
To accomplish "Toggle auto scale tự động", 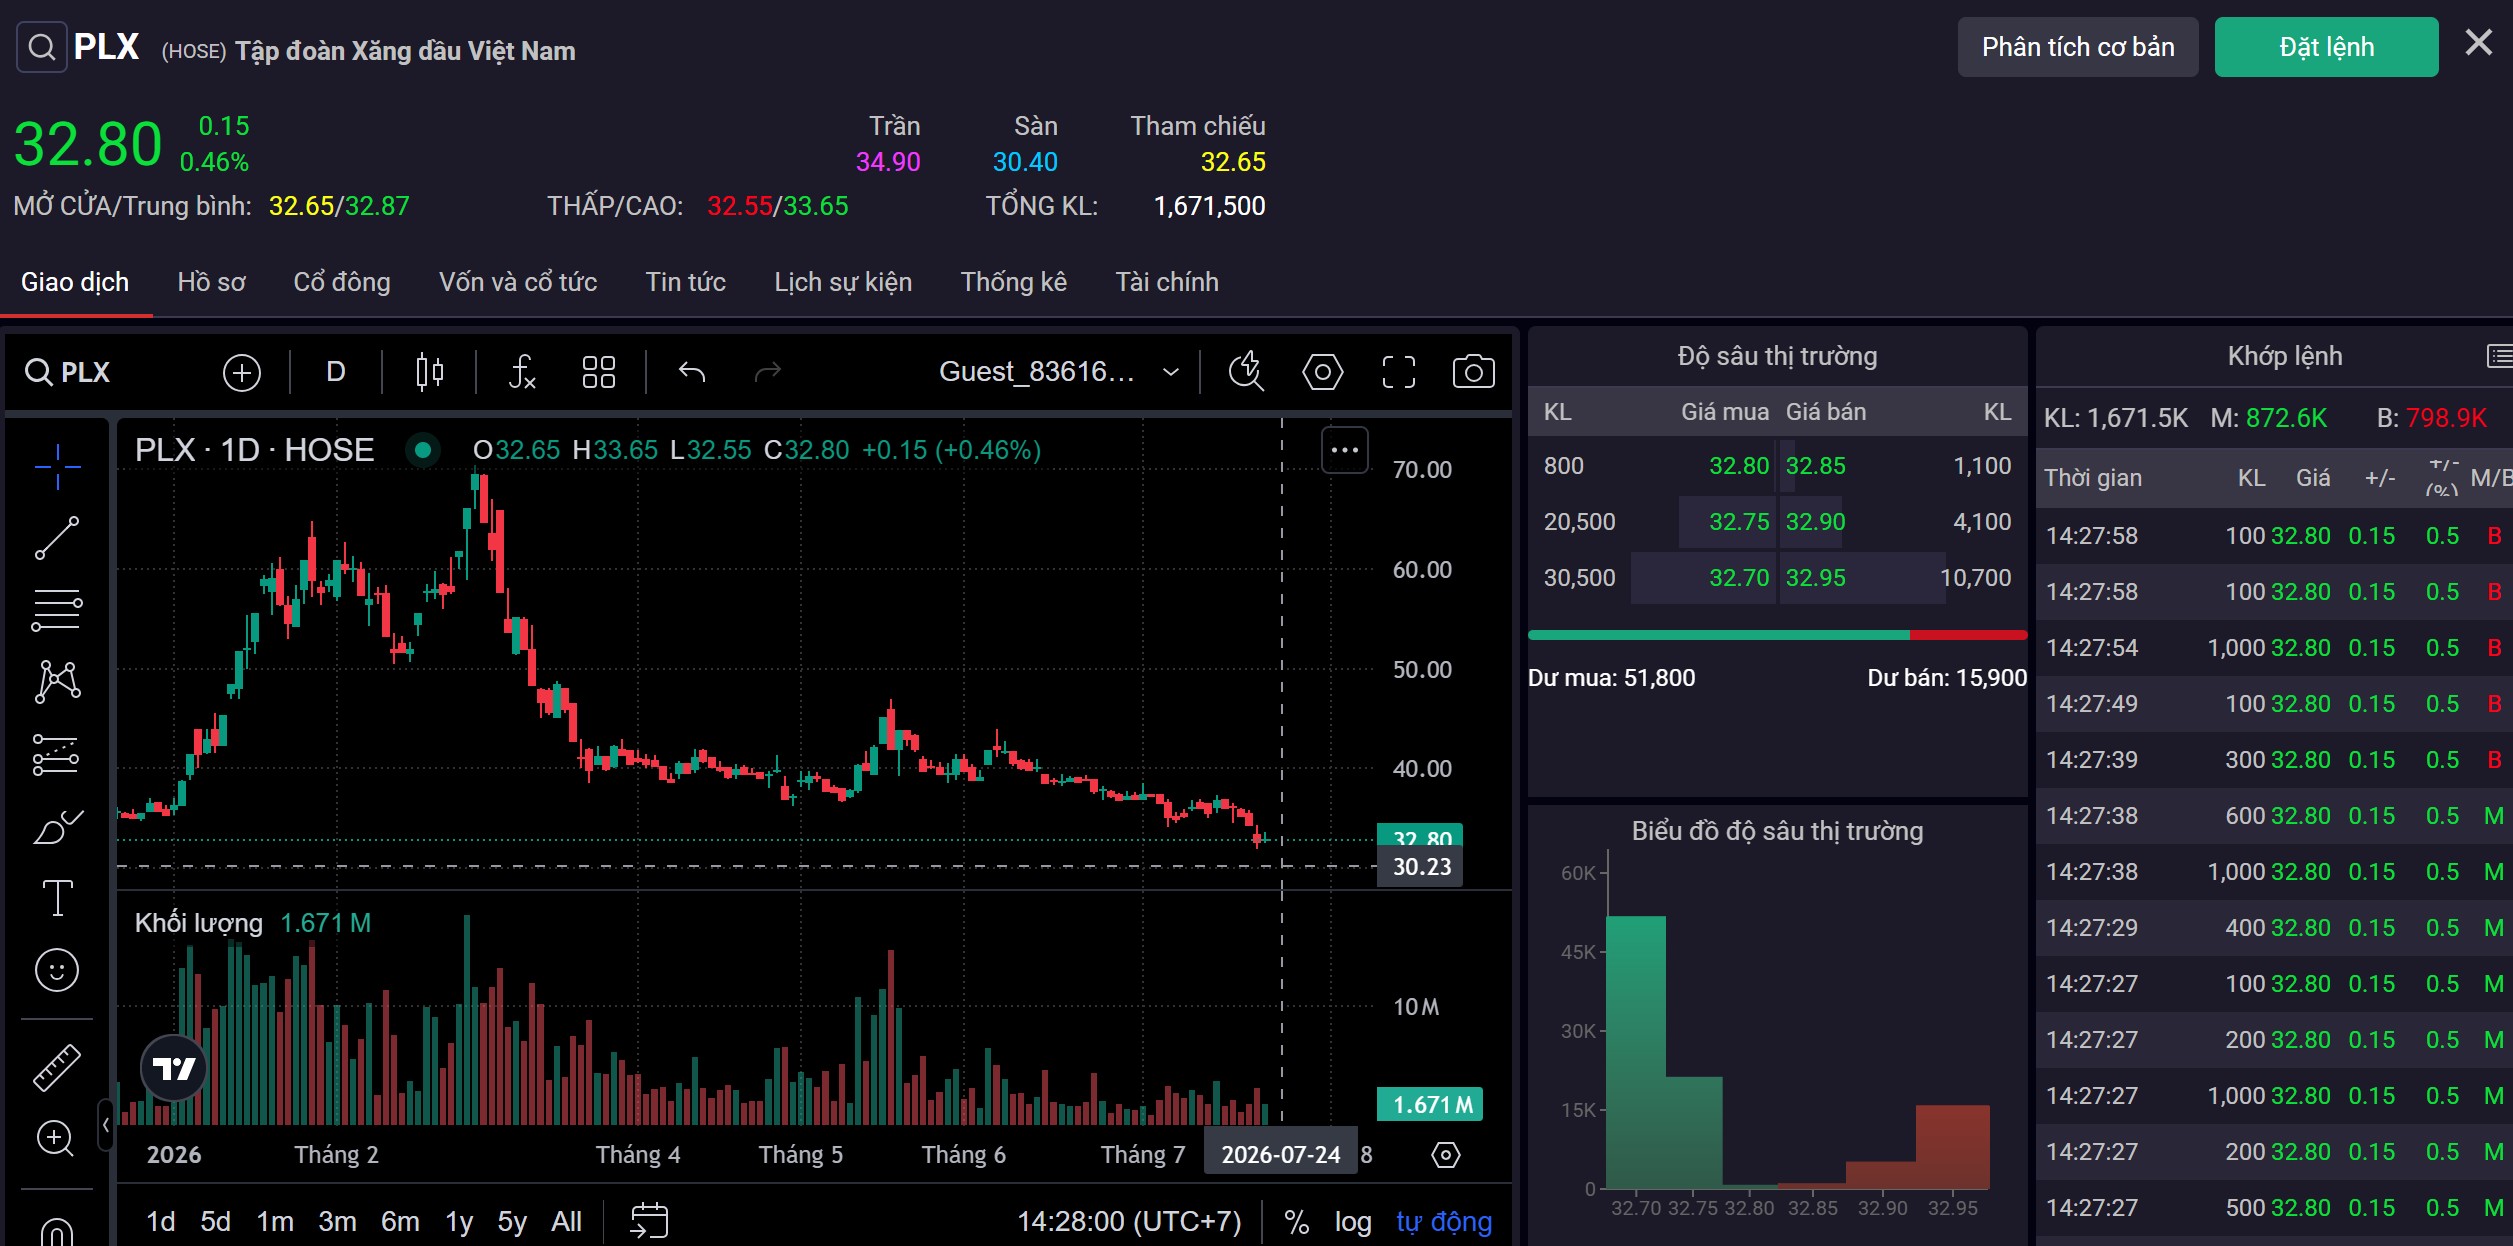I will click(1443, 1221).
